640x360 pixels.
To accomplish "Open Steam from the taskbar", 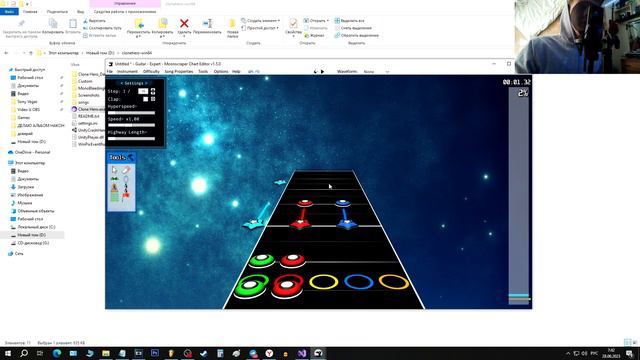I will point(204,353).
